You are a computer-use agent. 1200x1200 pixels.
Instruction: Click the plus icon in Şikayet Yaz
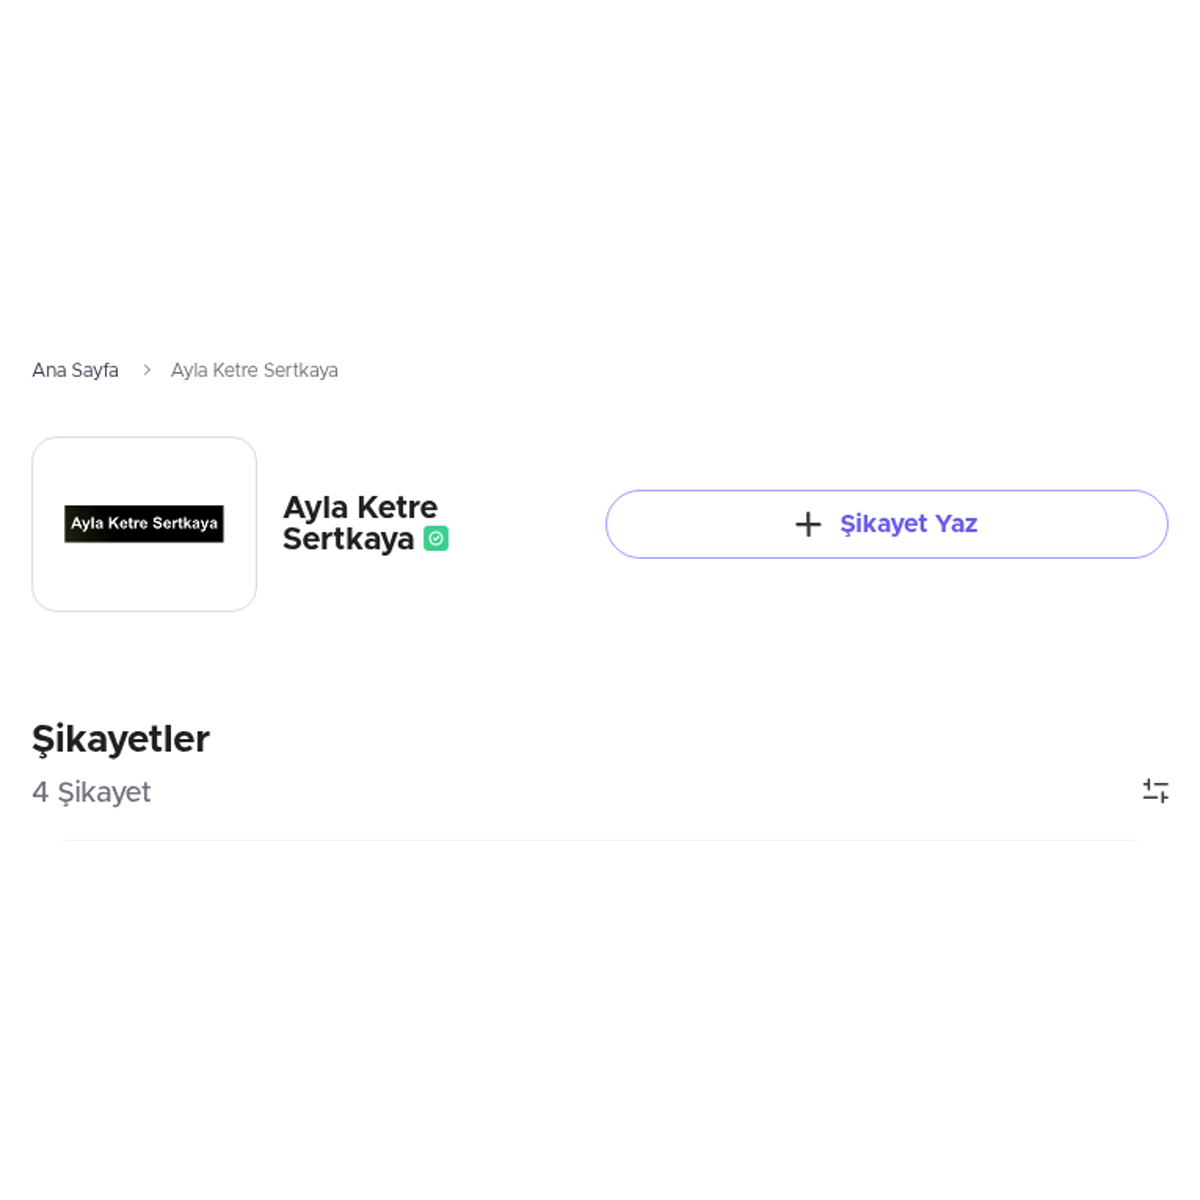point(808,524)
